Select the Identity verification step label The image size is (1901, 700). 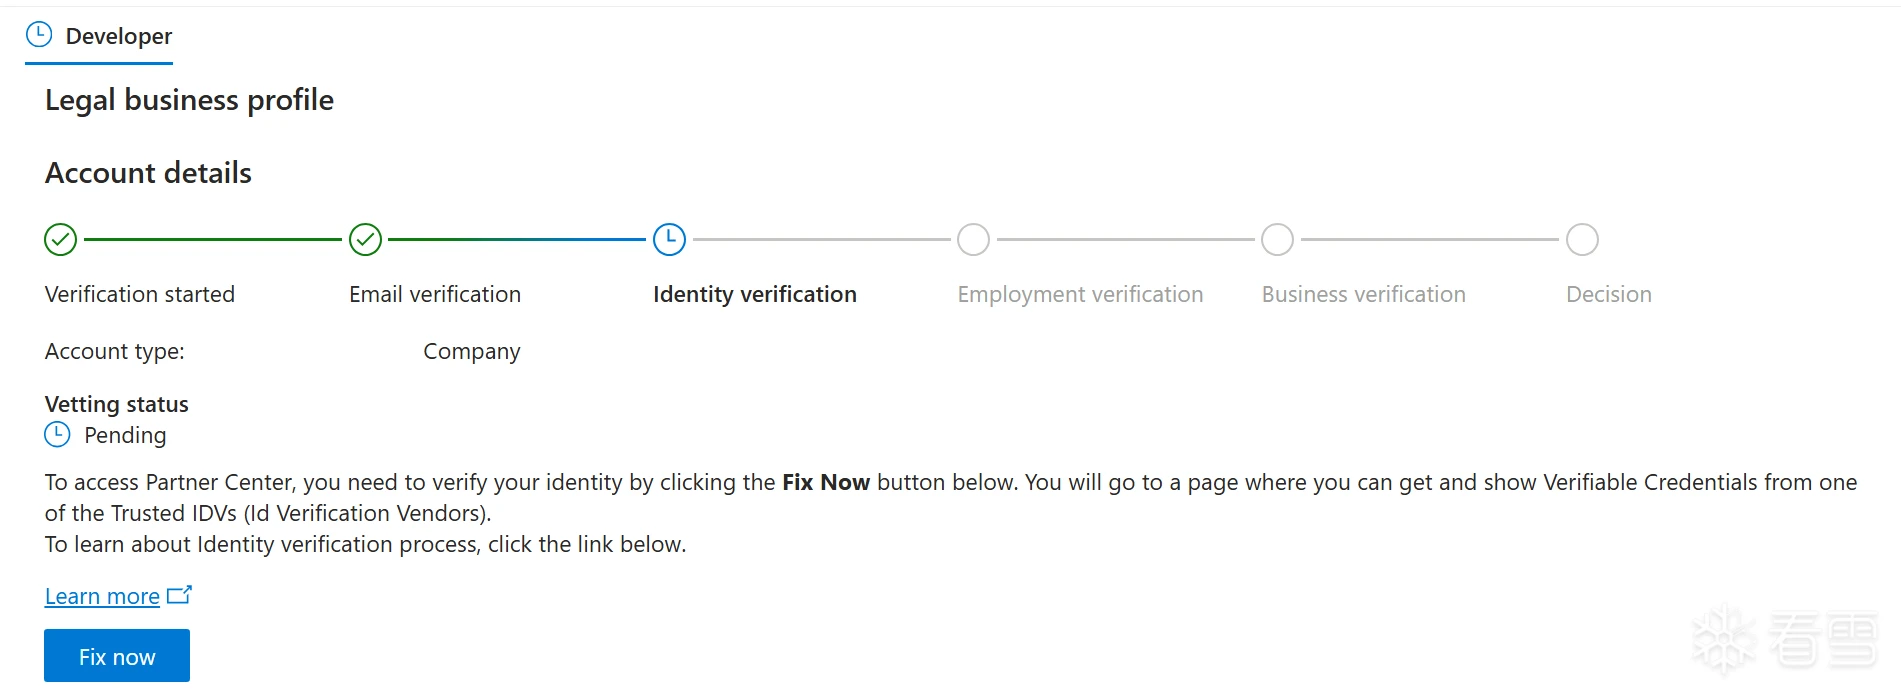pyautogui.click(x=755, y=294)
